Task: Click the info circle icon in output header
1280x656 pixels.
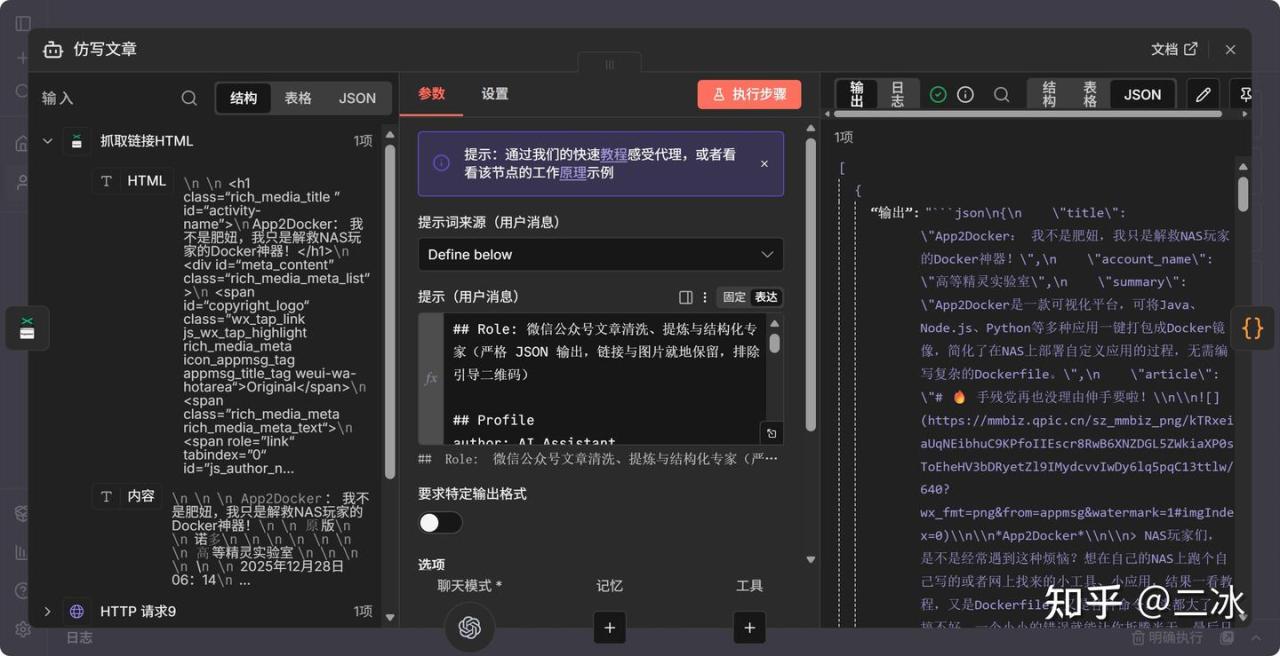Action: point(965,95)
